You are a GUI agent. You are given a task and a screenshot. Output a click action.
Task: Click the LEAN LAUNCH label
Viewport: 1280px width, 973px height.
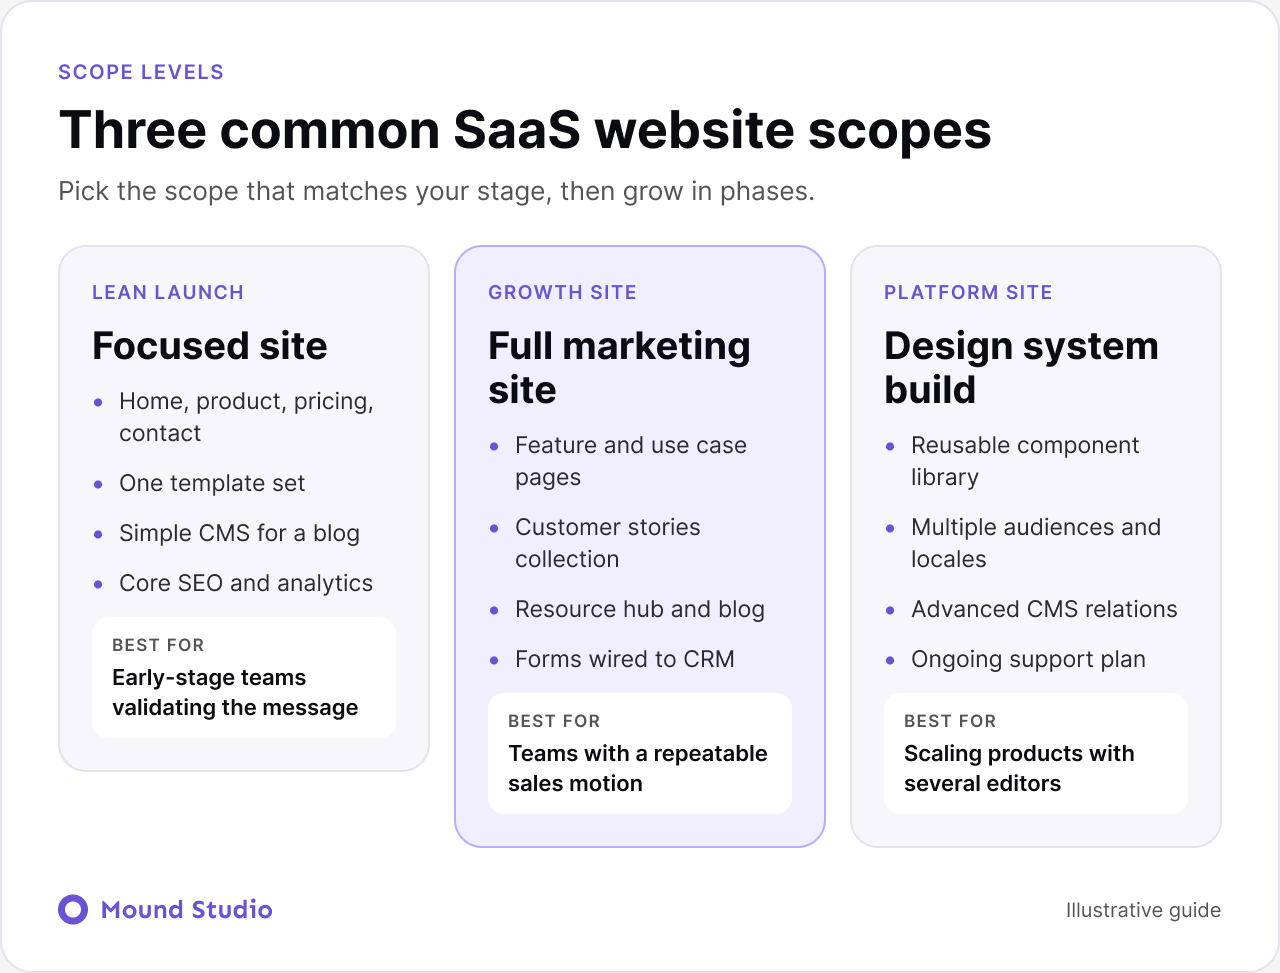tap(168, 292)
